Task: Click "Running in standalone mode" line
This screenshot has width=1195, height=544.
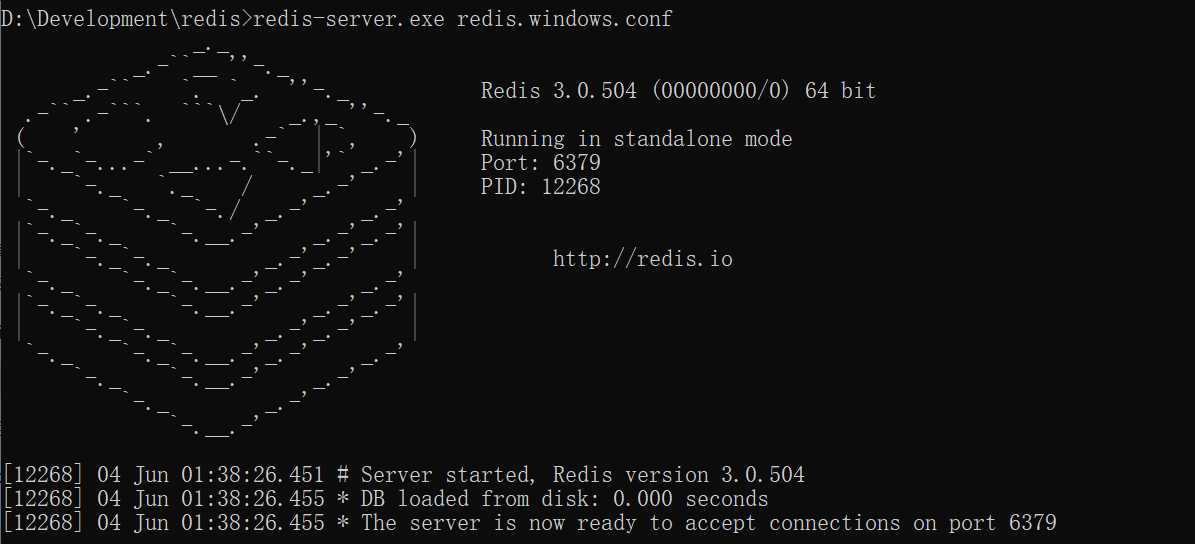Action: click(x=636, y=139)
